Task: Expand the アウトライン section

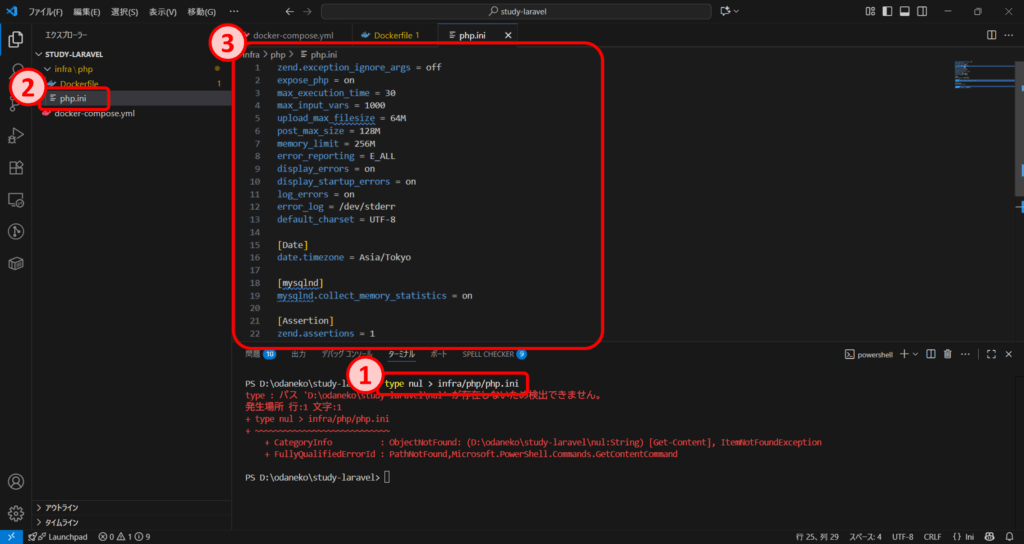Action: (x=62, y=508)
